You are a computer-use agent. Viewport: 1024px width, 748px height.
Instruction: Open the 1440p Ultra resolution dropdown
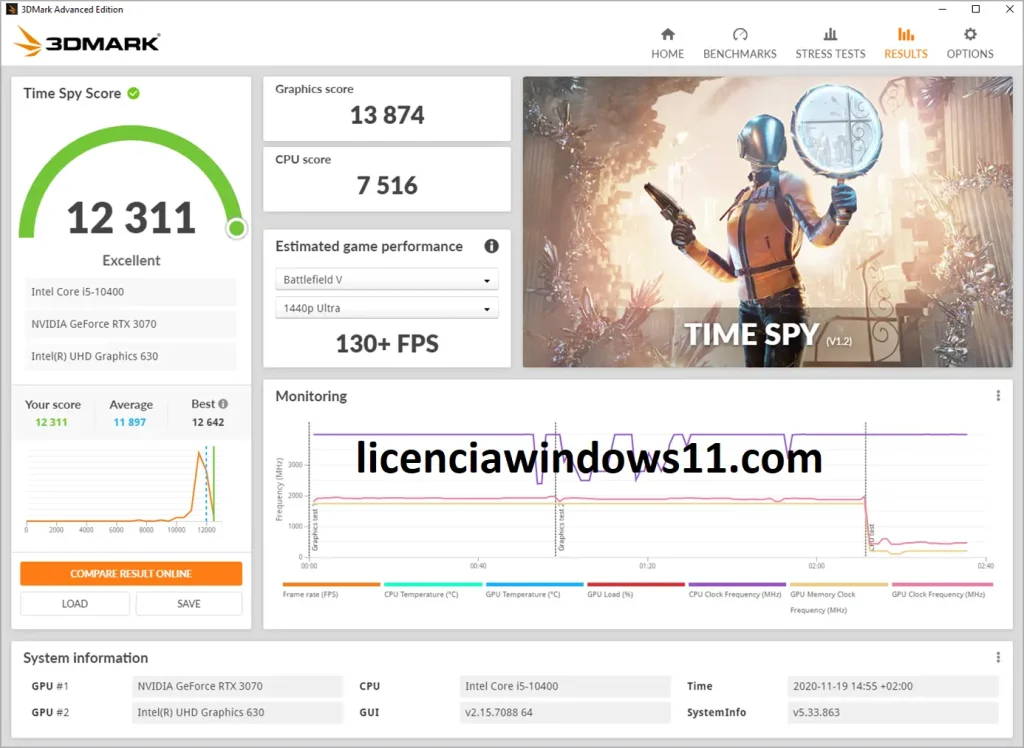click(x=387, y=308)
